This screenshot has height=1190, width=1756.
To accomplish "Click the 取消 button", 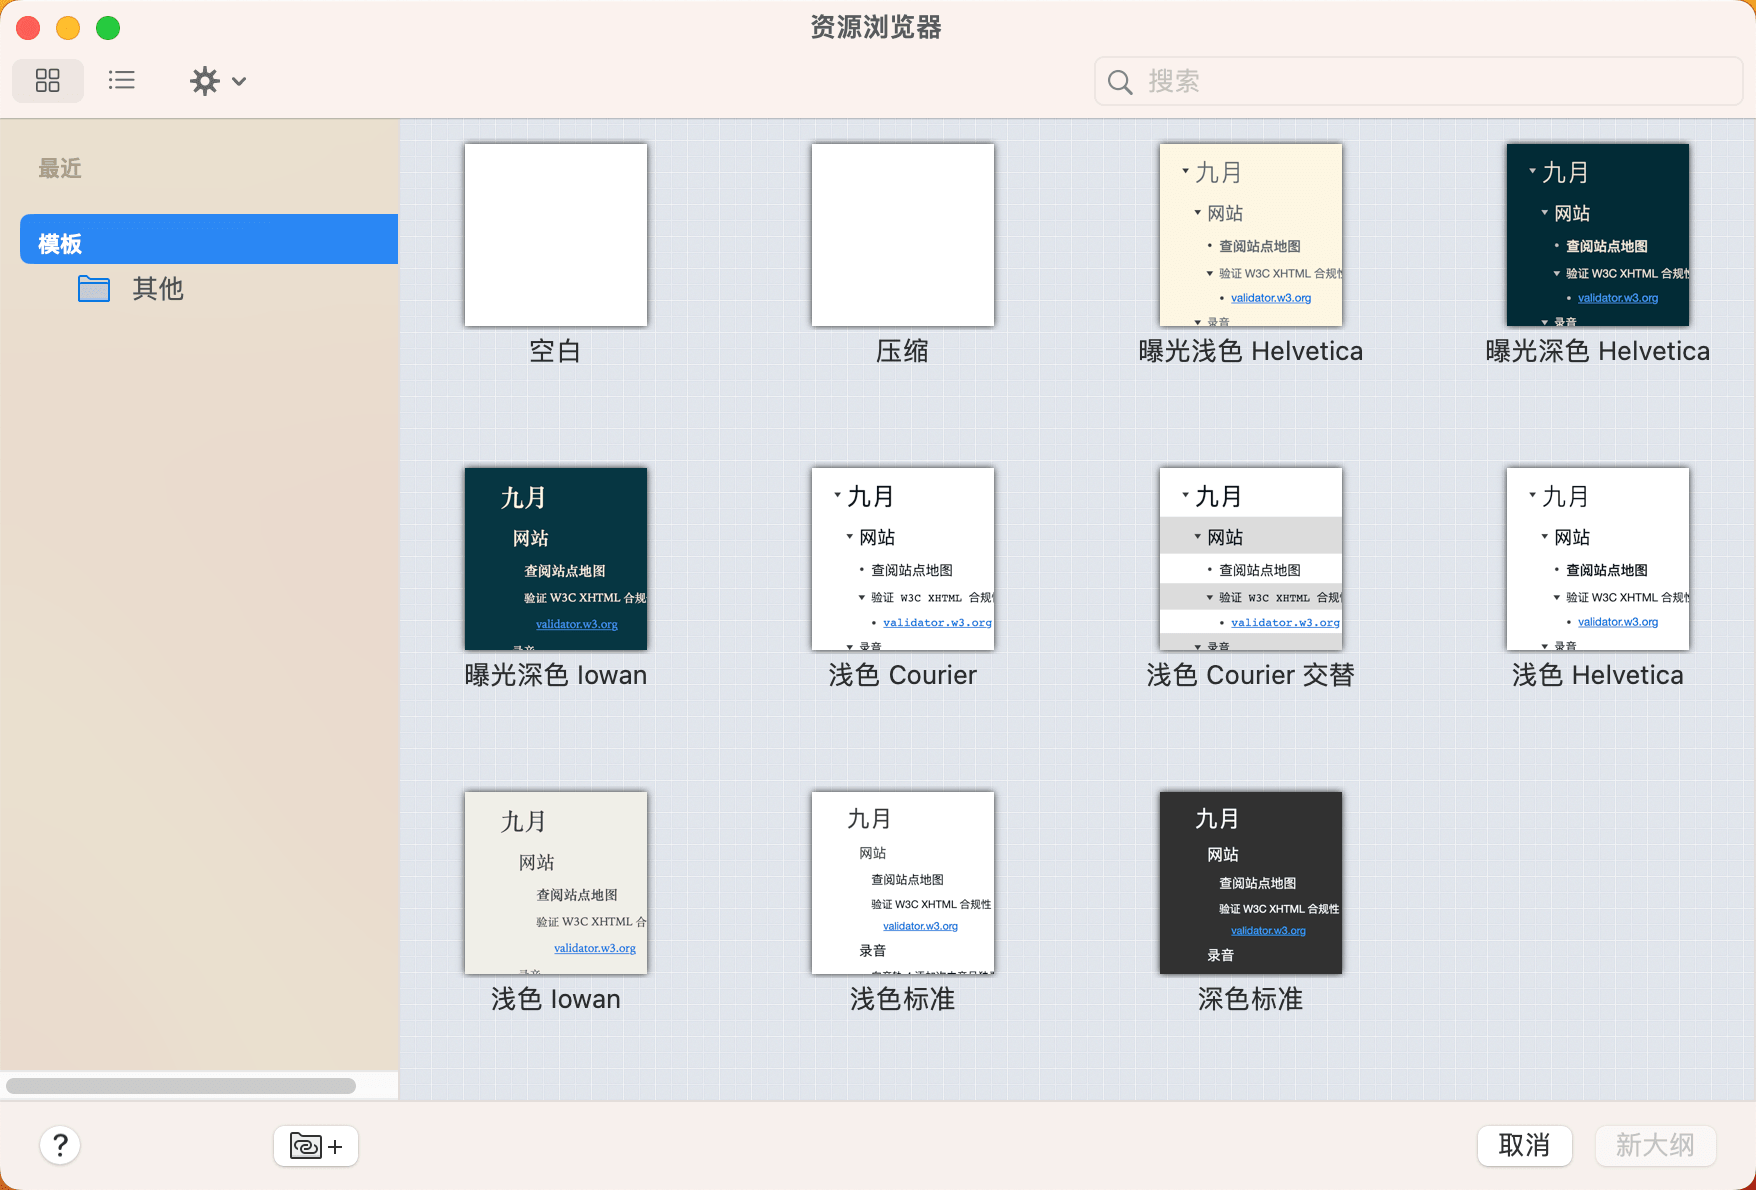I will [x=1525, y=1145].
